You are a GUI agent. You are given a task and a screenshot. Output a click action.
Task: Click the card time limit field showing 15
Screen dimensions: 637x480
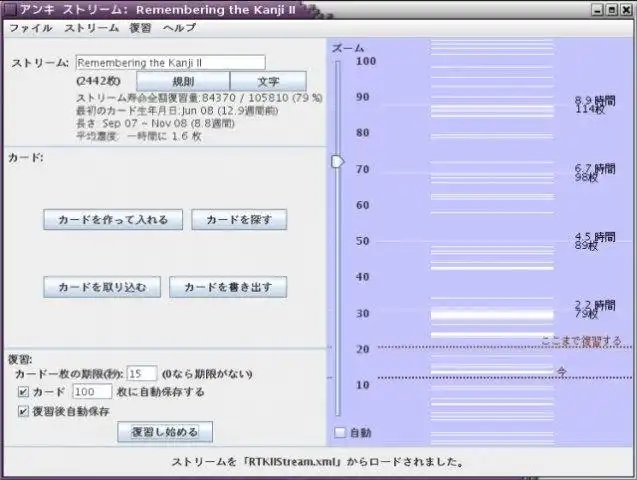click(142, 374)
